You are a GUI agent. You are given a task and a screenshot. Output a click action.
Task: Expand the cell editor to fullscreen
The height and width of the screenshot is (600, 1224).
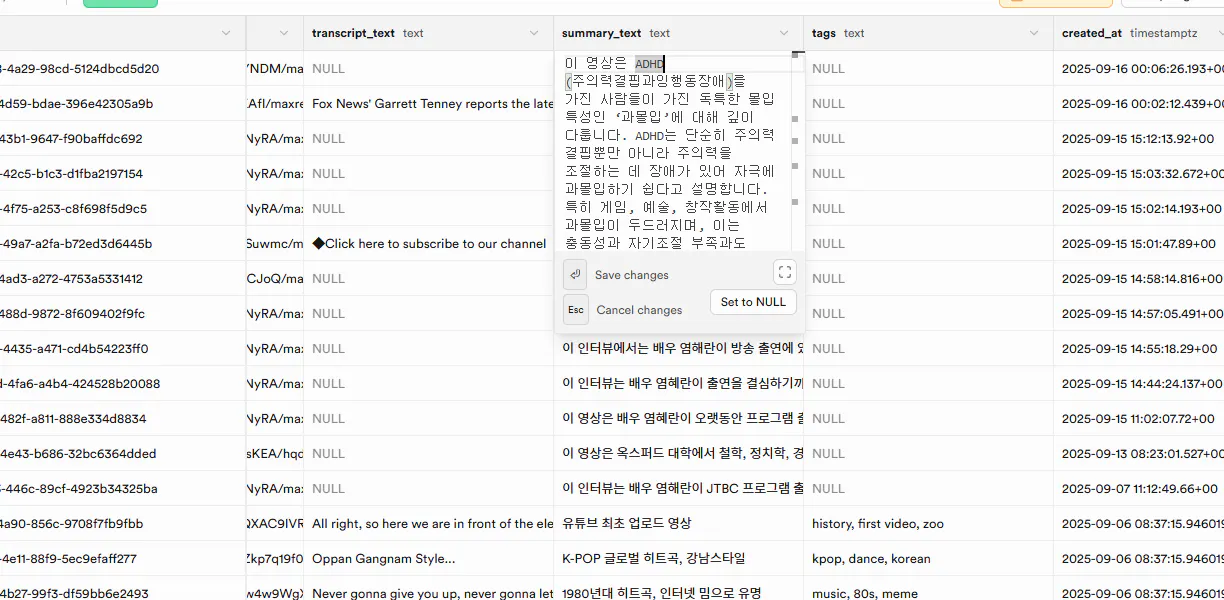pyautogui.click(x=785, y=271)
